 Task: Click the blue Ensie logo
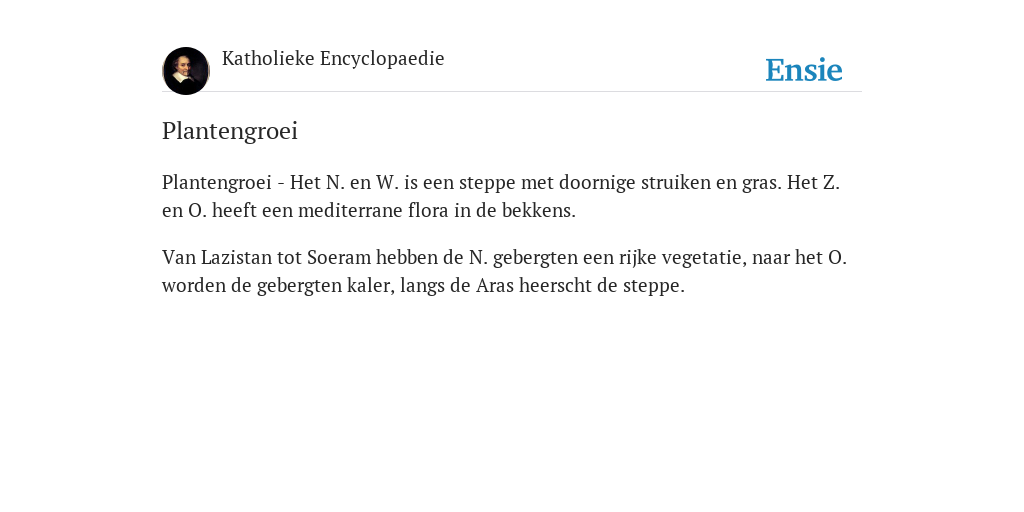tap(804, 70)
